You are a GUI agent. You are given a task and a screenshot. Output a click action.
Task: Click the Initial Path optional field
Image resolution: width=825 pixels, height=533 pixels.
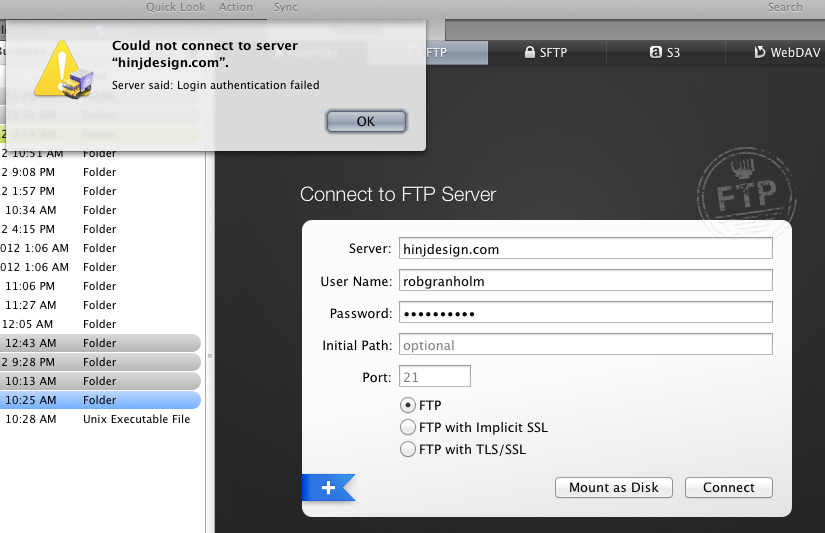point(586,345)
